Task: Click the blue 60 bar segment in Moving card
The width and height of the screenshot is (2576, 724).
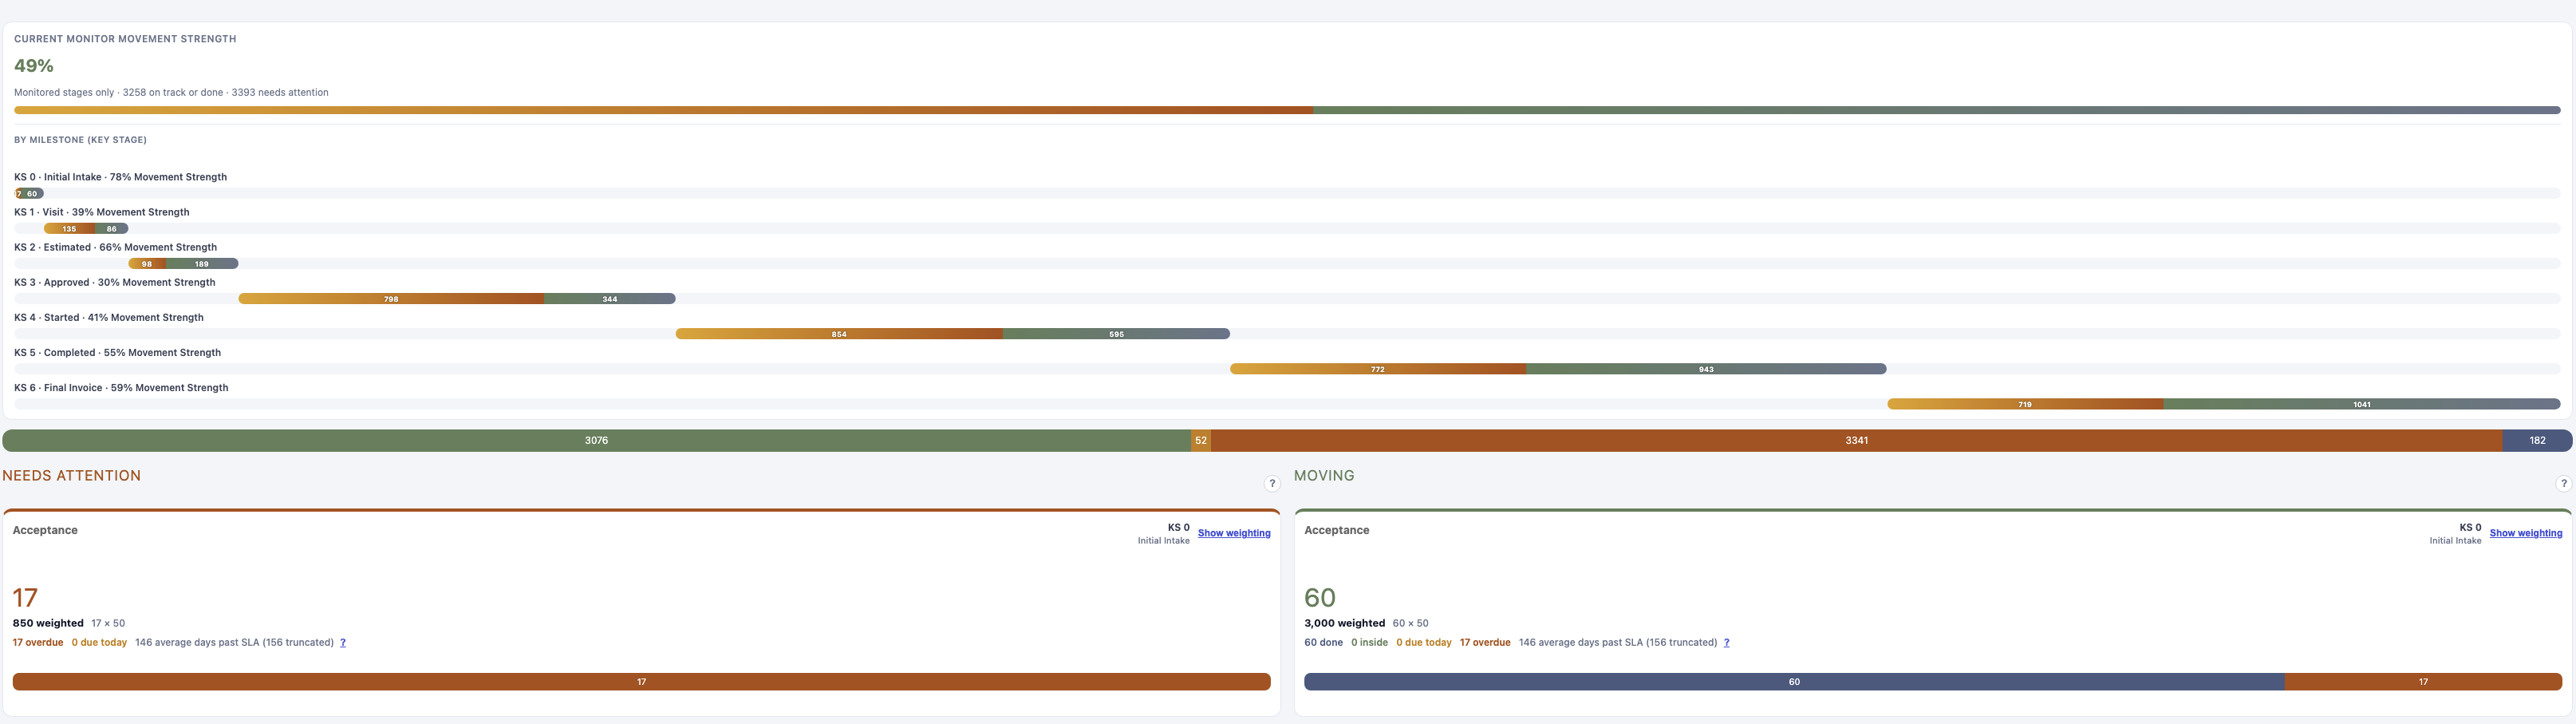Action: coord(1794,682)
